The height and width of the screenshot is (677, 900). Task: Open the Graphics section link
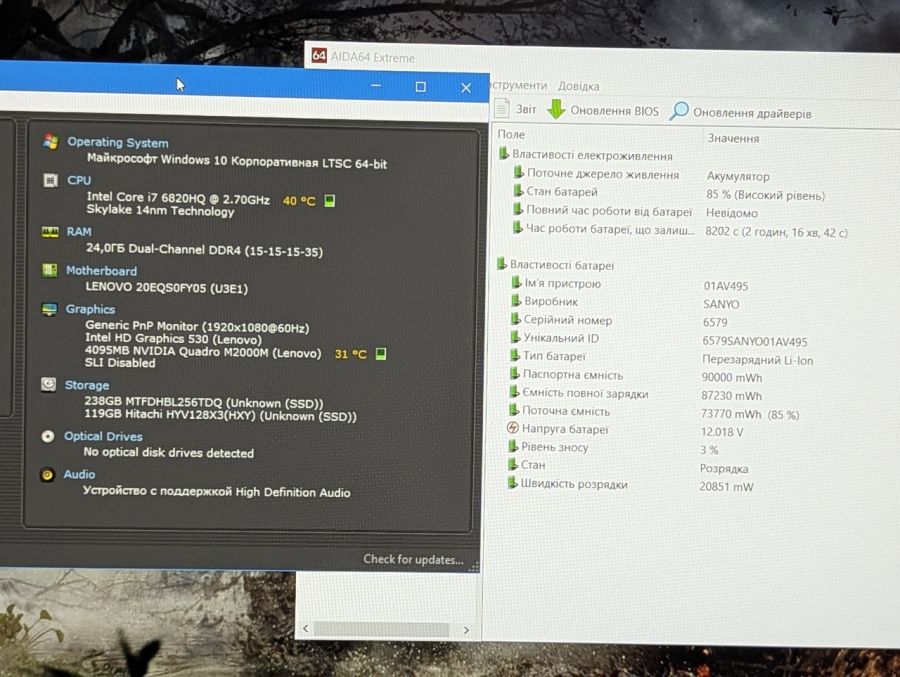tap(90, 309)
